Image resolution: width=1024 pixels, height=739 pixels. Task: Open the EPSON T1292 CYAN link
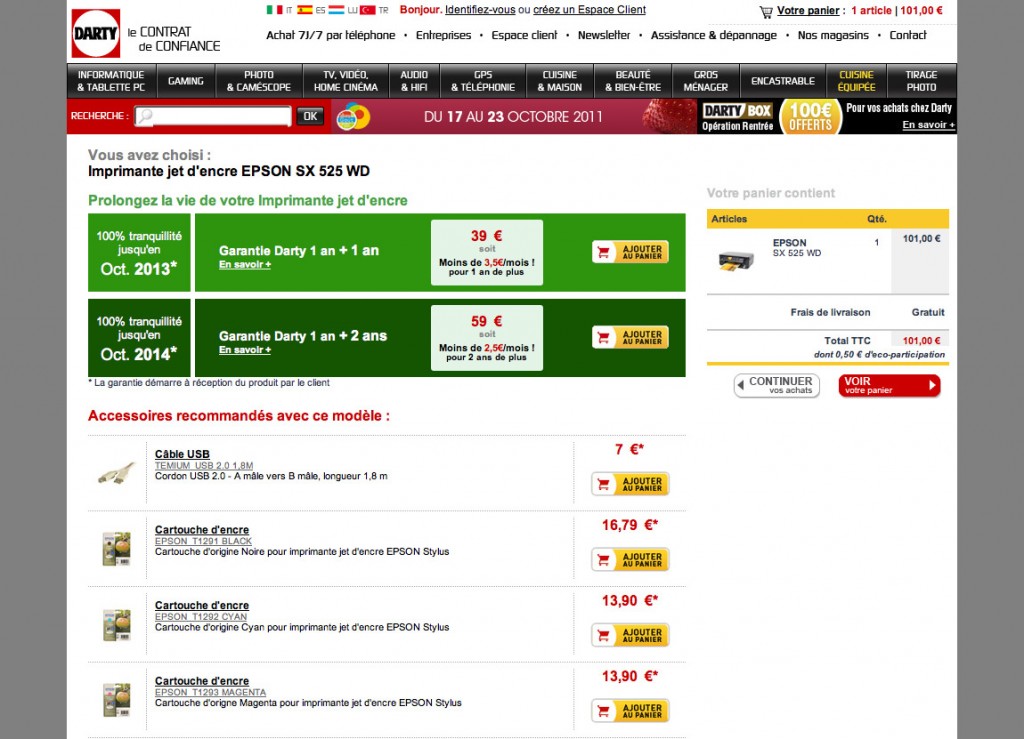pos(201,617)
